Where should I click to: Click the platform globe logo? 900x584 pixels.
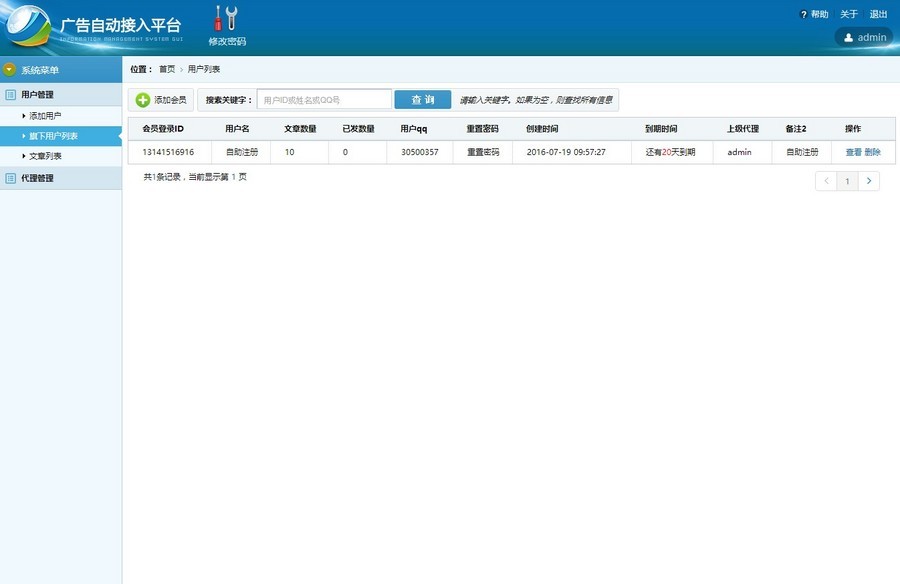(x=27, y=26)
